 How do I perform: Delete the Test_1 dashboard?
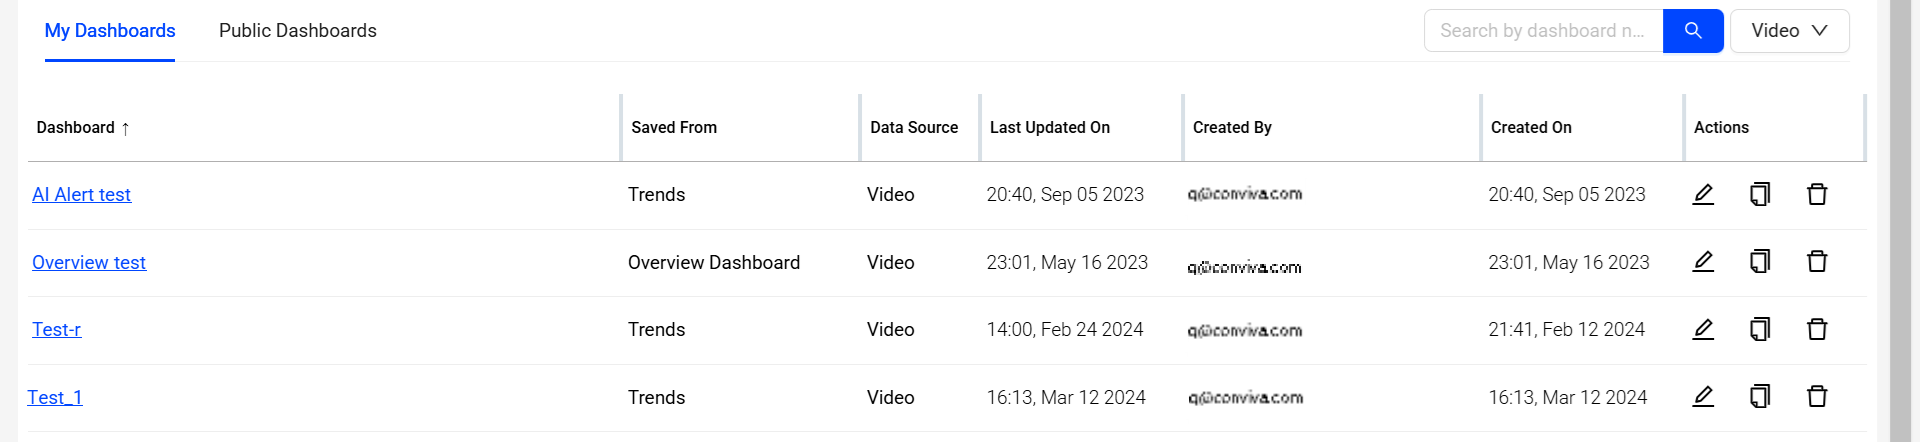(x=1817, y=397)
